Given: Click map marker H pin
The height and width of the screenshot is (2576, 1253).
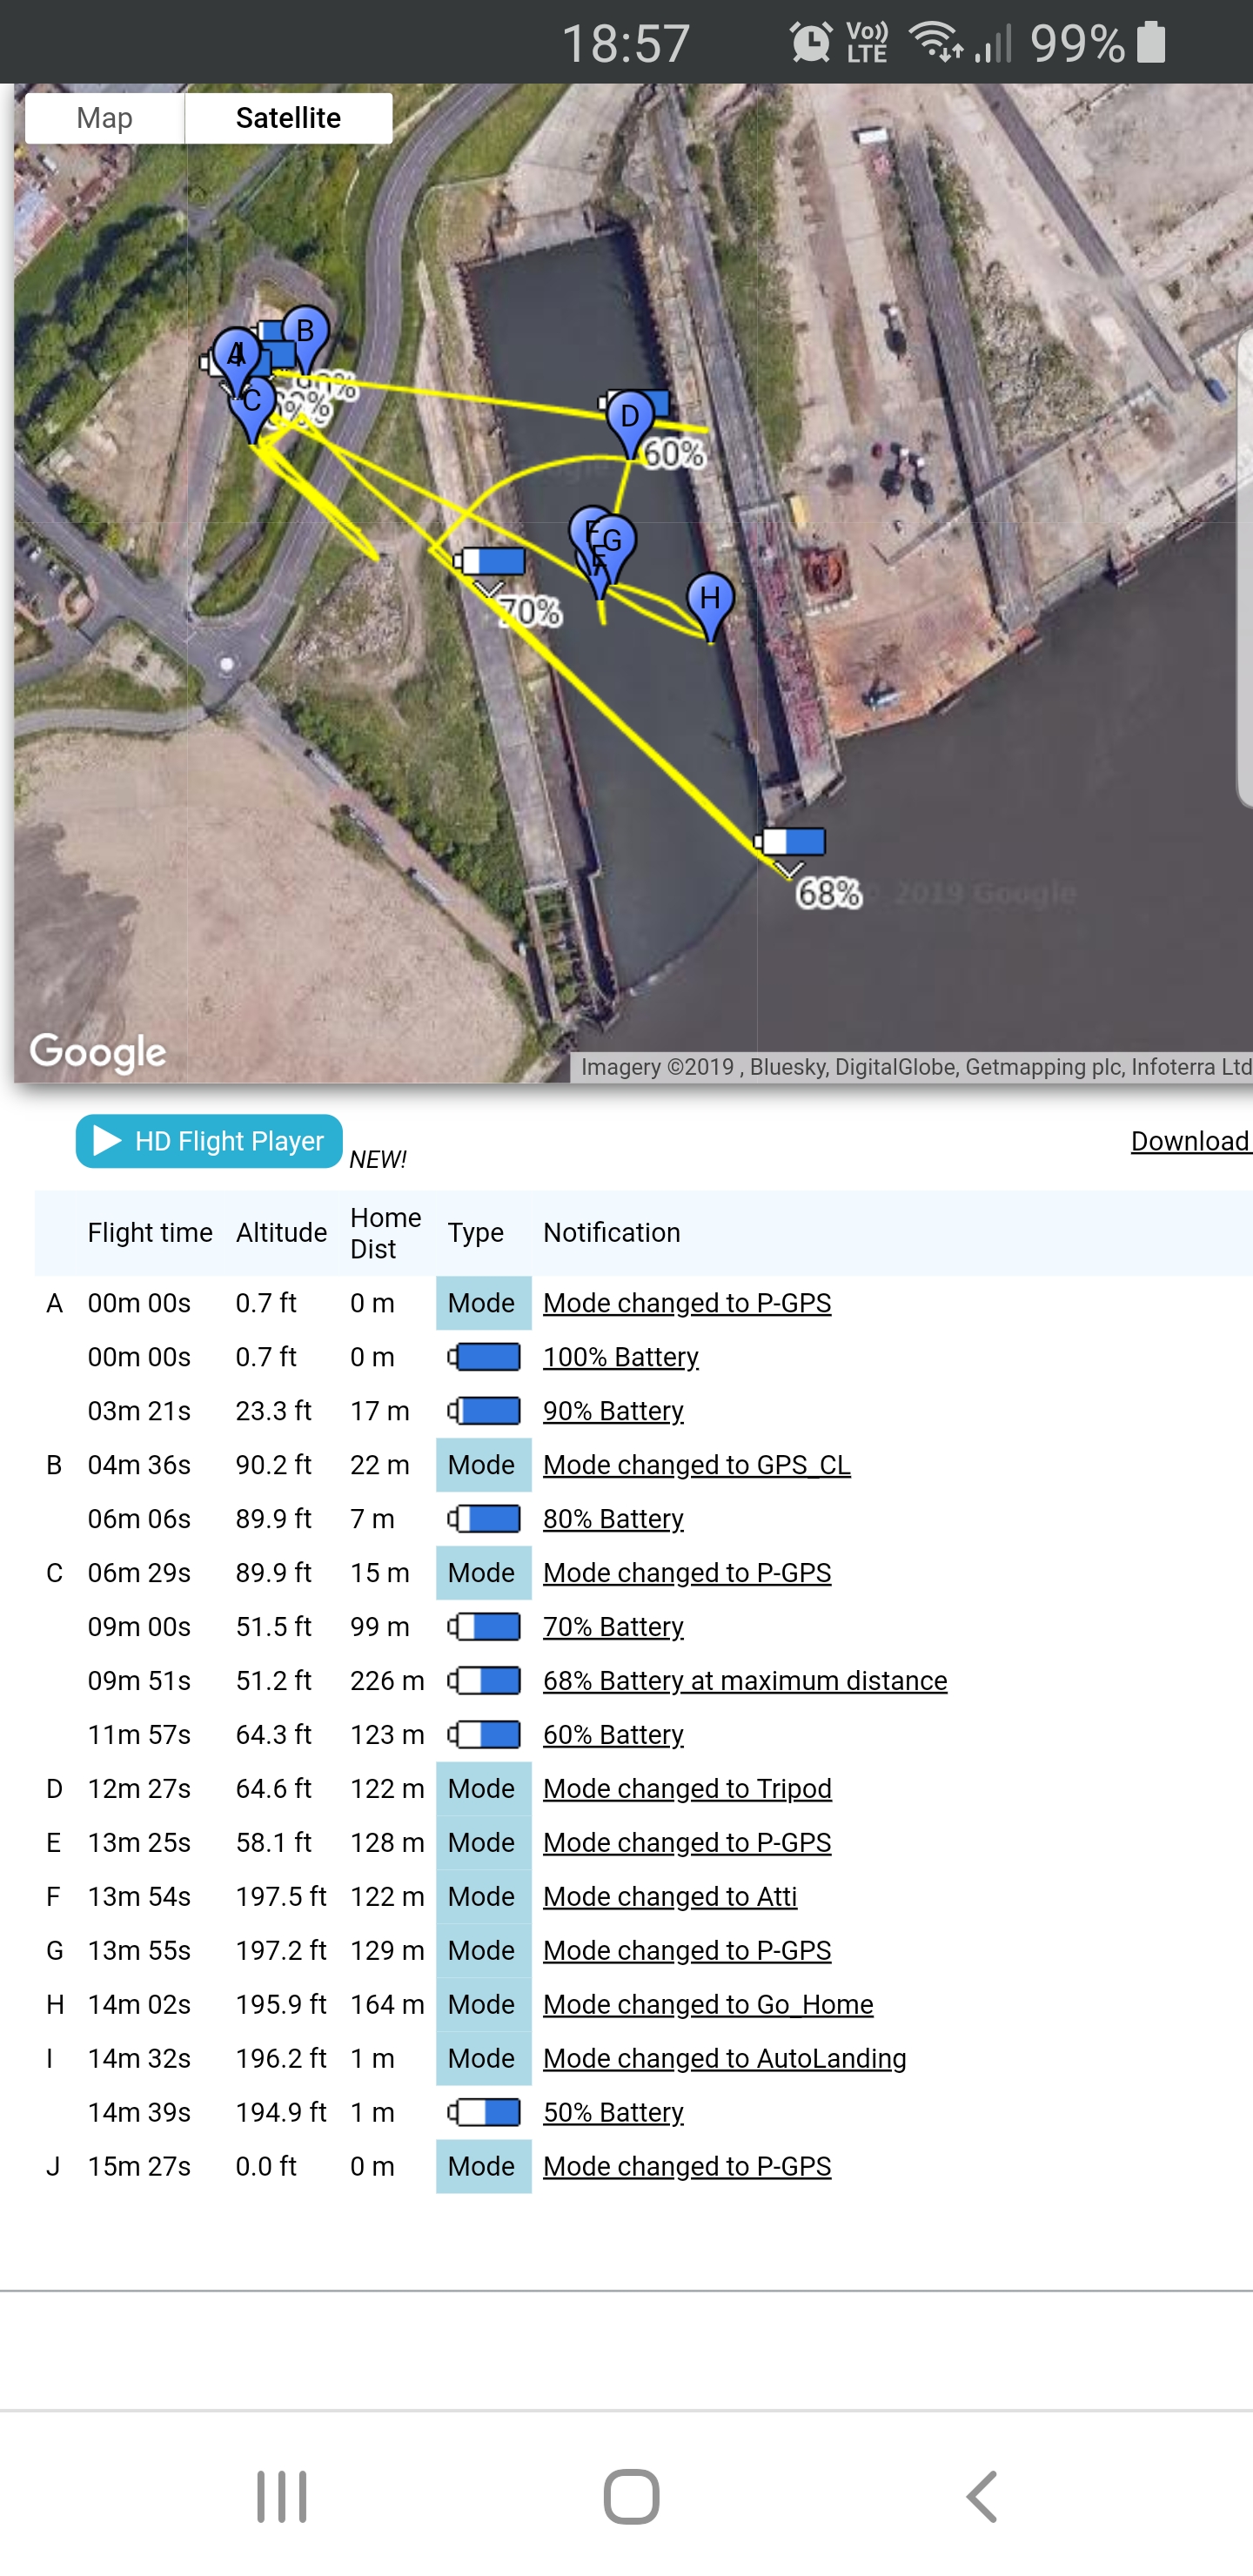Looking at the screenshot, I should tap(710, 600).
